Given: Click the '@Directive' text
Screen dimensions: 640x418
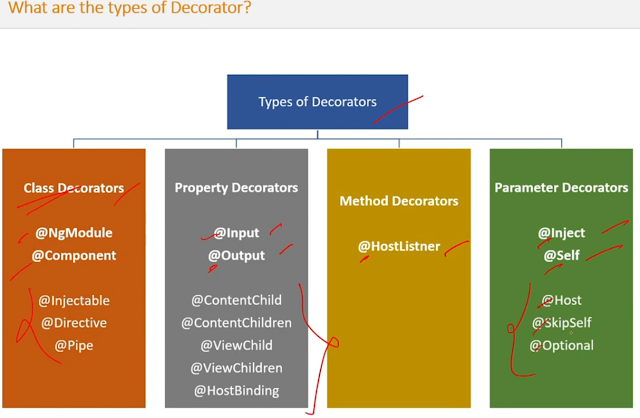Looking at the screenshot, I should 74,323.
